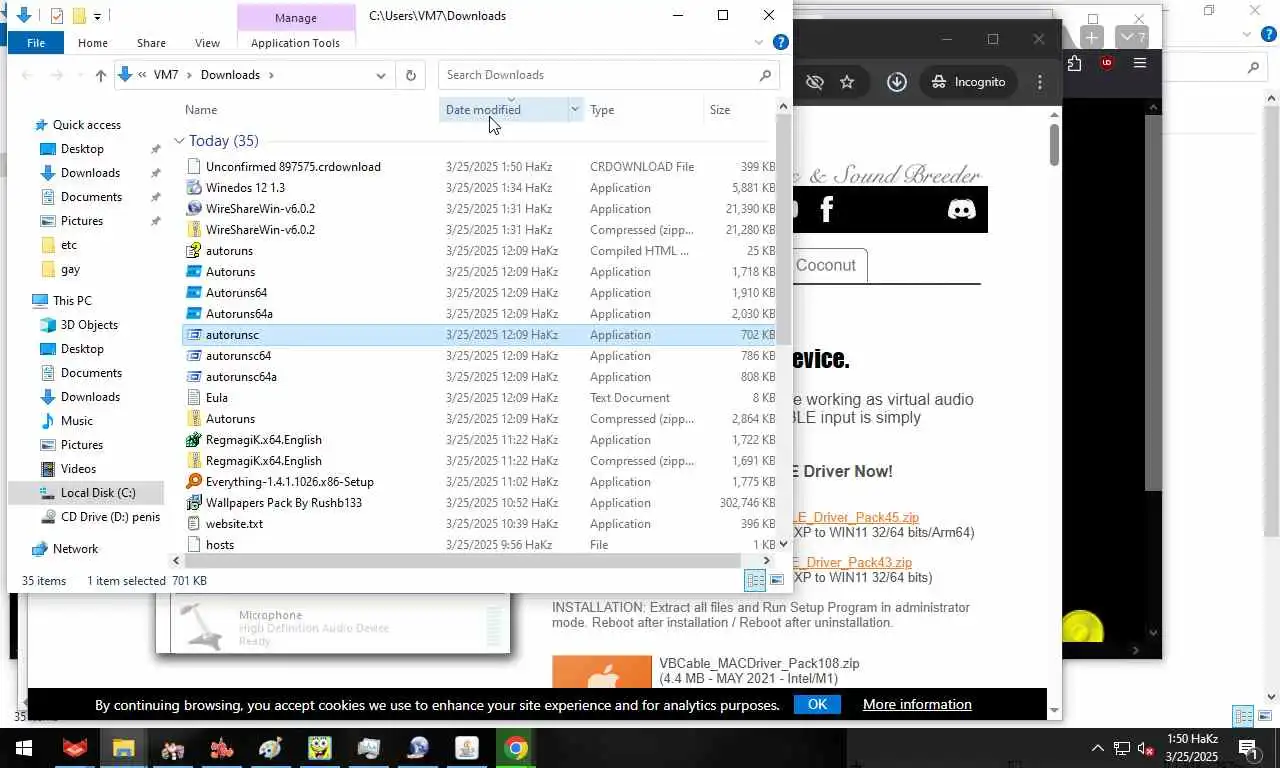
Task: Open Properties from the quick access toolbar
Action: click(x=57, y=15)
